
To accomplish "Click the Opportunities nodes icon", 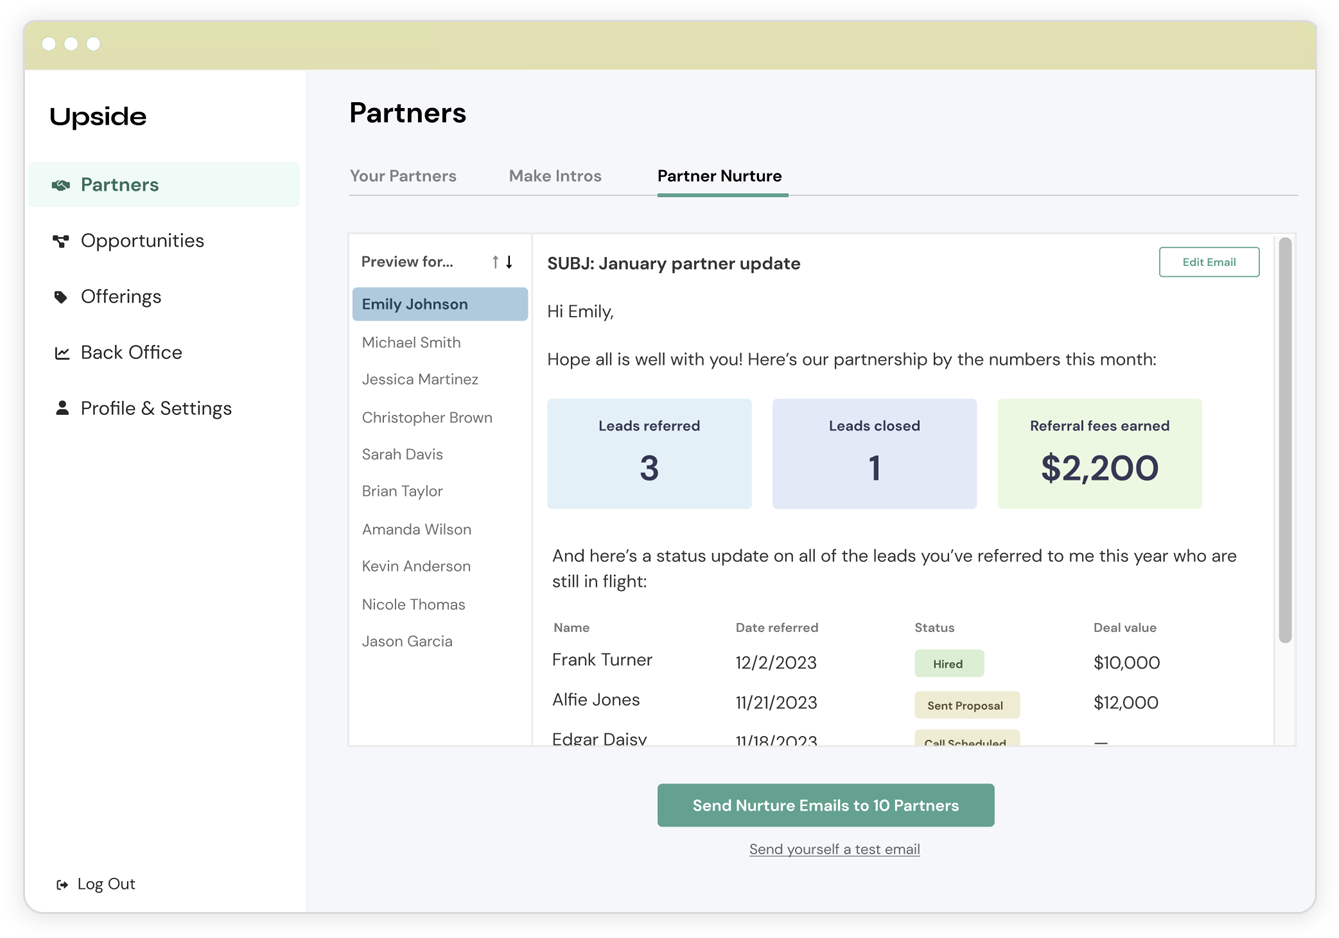I will (x=61, y=241).
